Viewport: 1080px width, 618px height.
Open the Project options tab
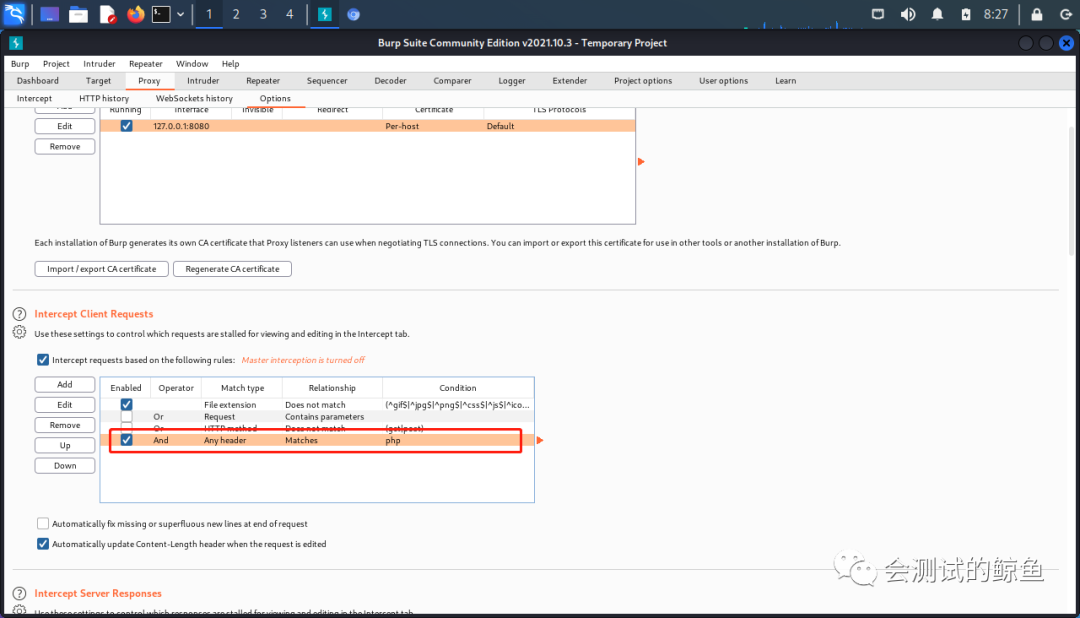coord(643,81)
